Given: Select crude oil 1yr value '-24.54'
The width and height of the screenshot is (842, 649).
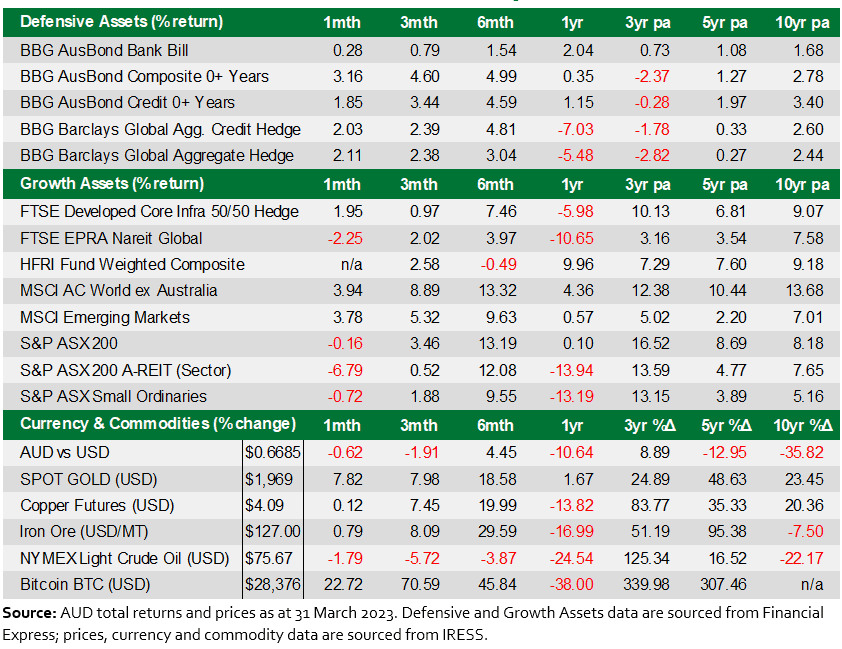Looking at the screenshot, I should pos(571,558).
